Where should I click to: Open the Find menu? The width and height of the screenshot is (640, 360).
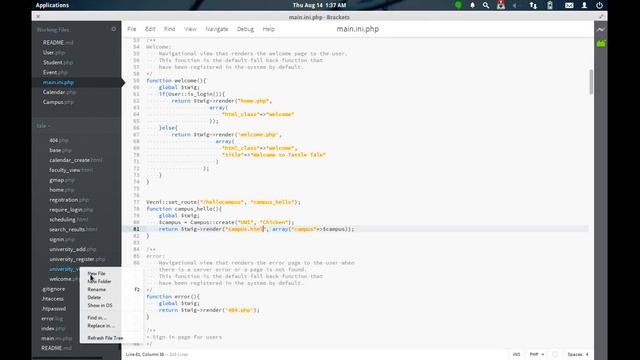(x=169, y=29)
